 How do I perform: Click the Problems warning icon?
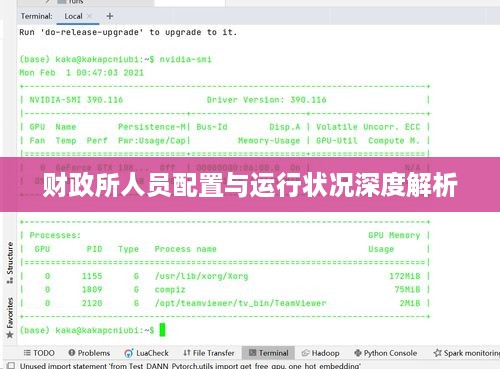point(71,353)
